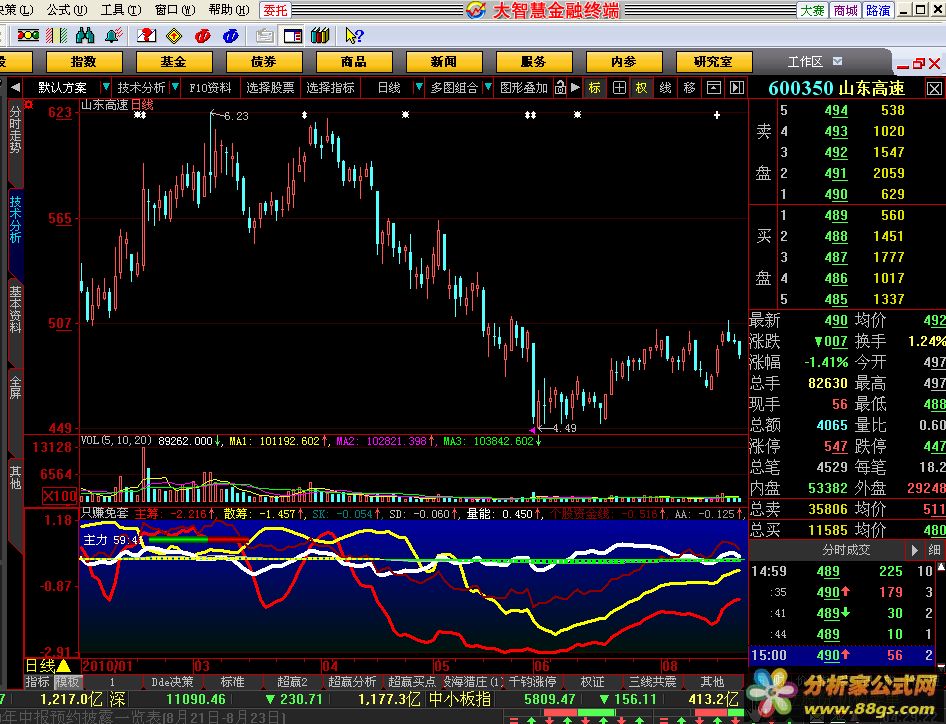Activate the context help cursor icon

pyautogui.click(x=354, y=36)
